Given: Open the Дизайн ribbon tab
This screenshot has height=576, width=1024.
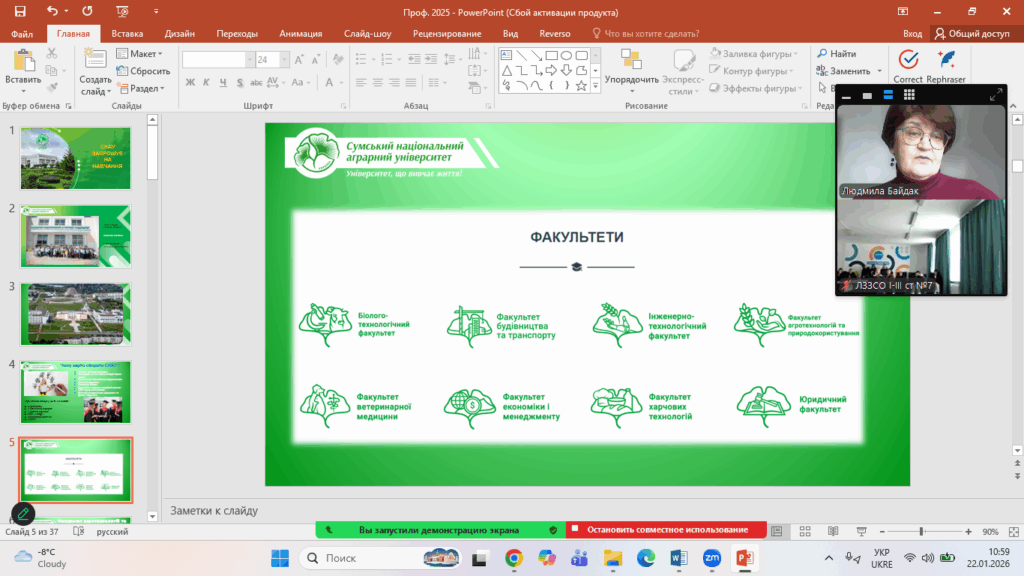Looking at the screenshot, I should pos(180,33).
